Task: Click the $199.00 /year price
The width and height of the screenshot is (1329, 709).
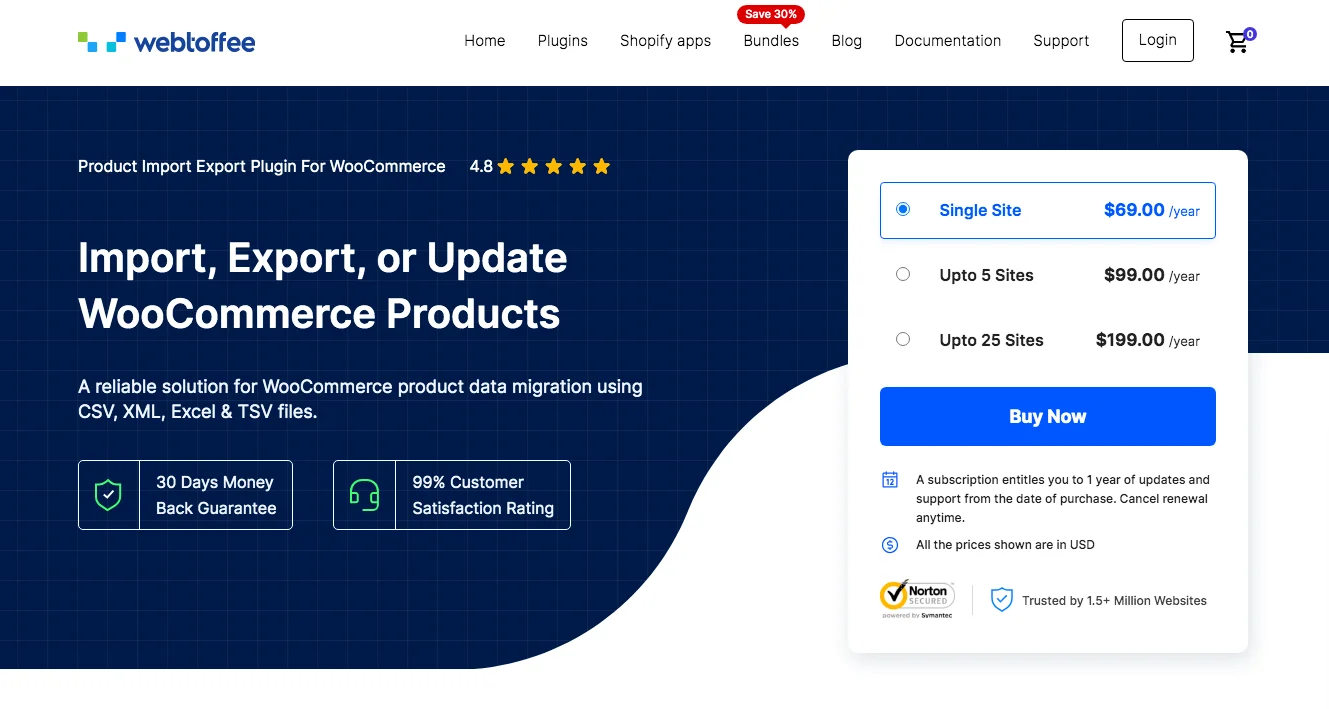Action: (x=1148, y=340)
